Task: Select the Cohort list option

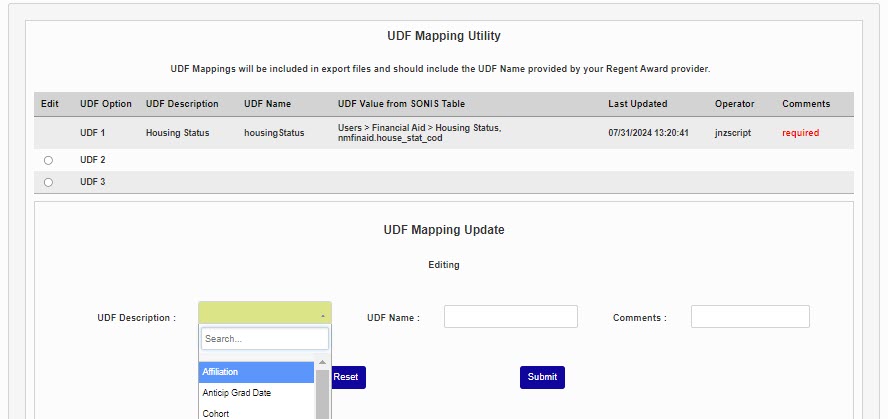Action: 257,413
